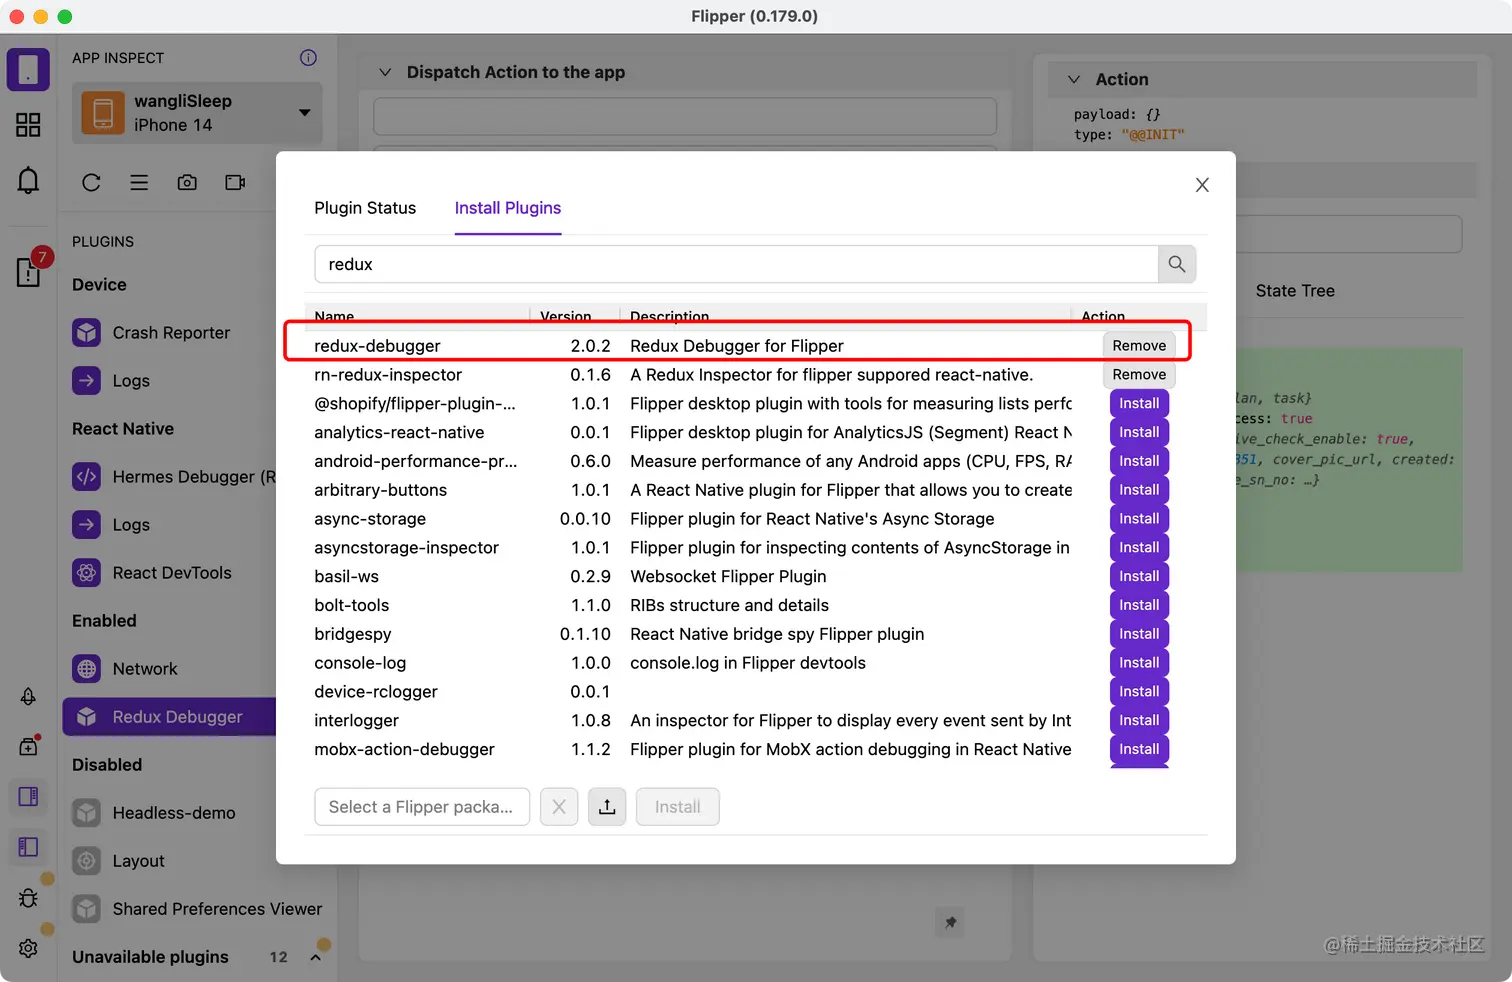Click android-performance-pr... plugin name

pyautogui.click(x=416, y=461)
